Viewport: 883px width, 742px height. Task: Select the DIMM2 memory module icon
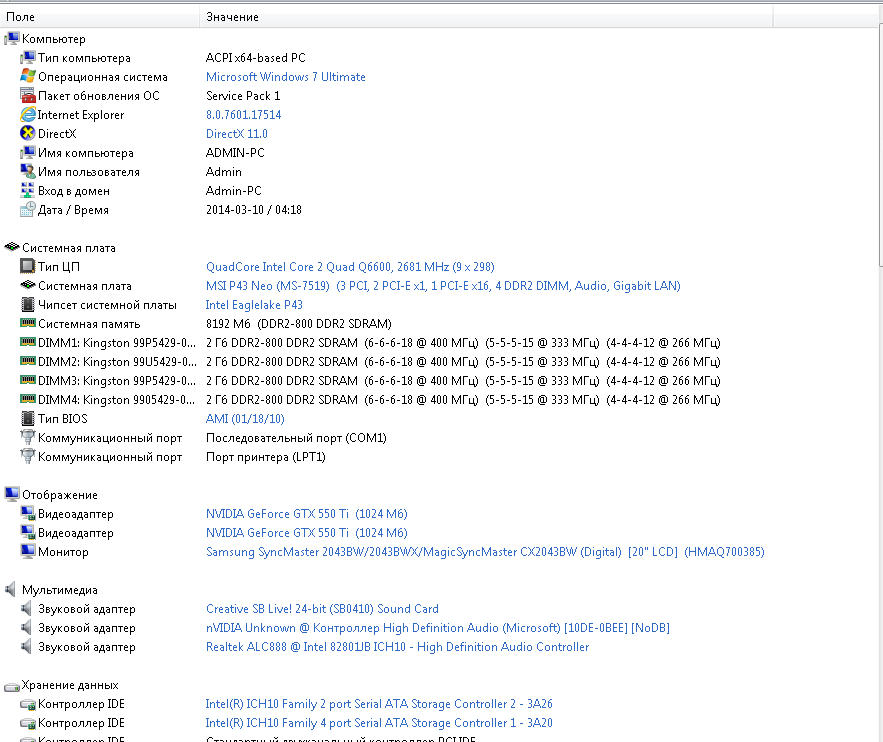click(28, 361)
